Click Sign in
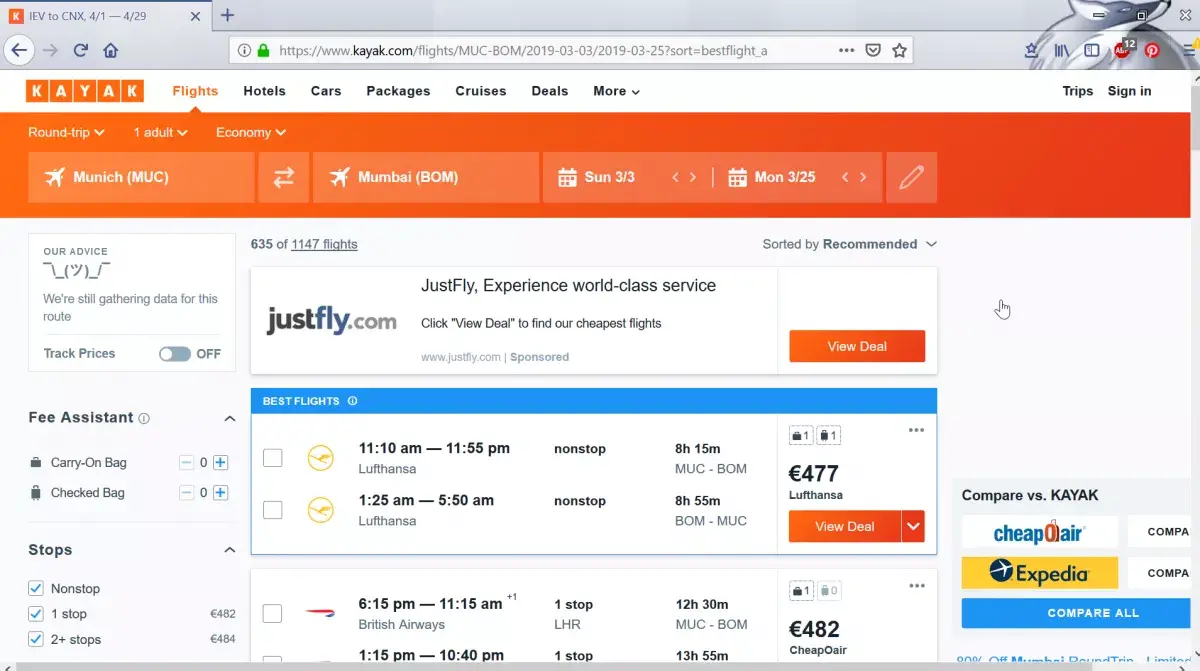This screenshot has width=1200, height=671. (1129, 91)
